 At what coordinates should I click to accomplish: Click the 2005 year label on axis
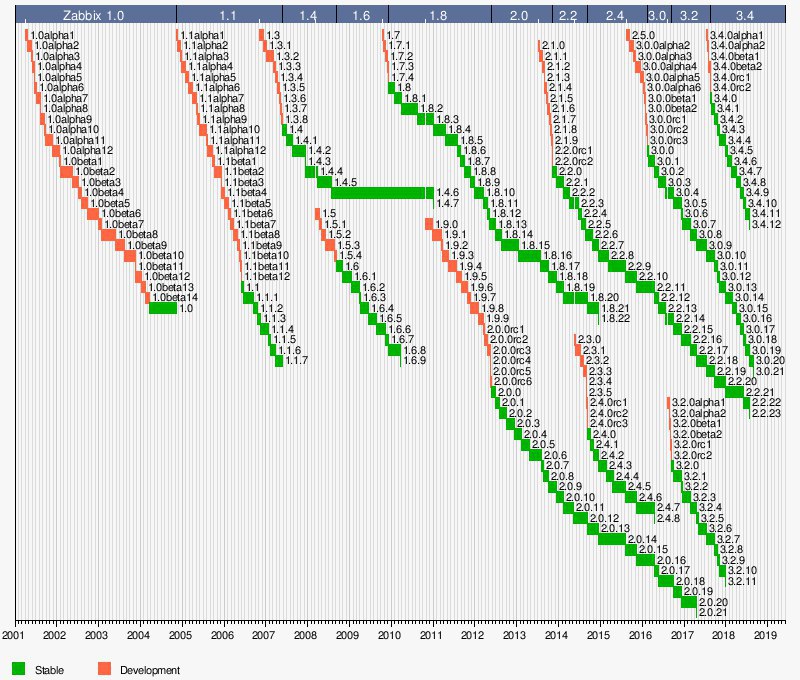tap(181, 635)
